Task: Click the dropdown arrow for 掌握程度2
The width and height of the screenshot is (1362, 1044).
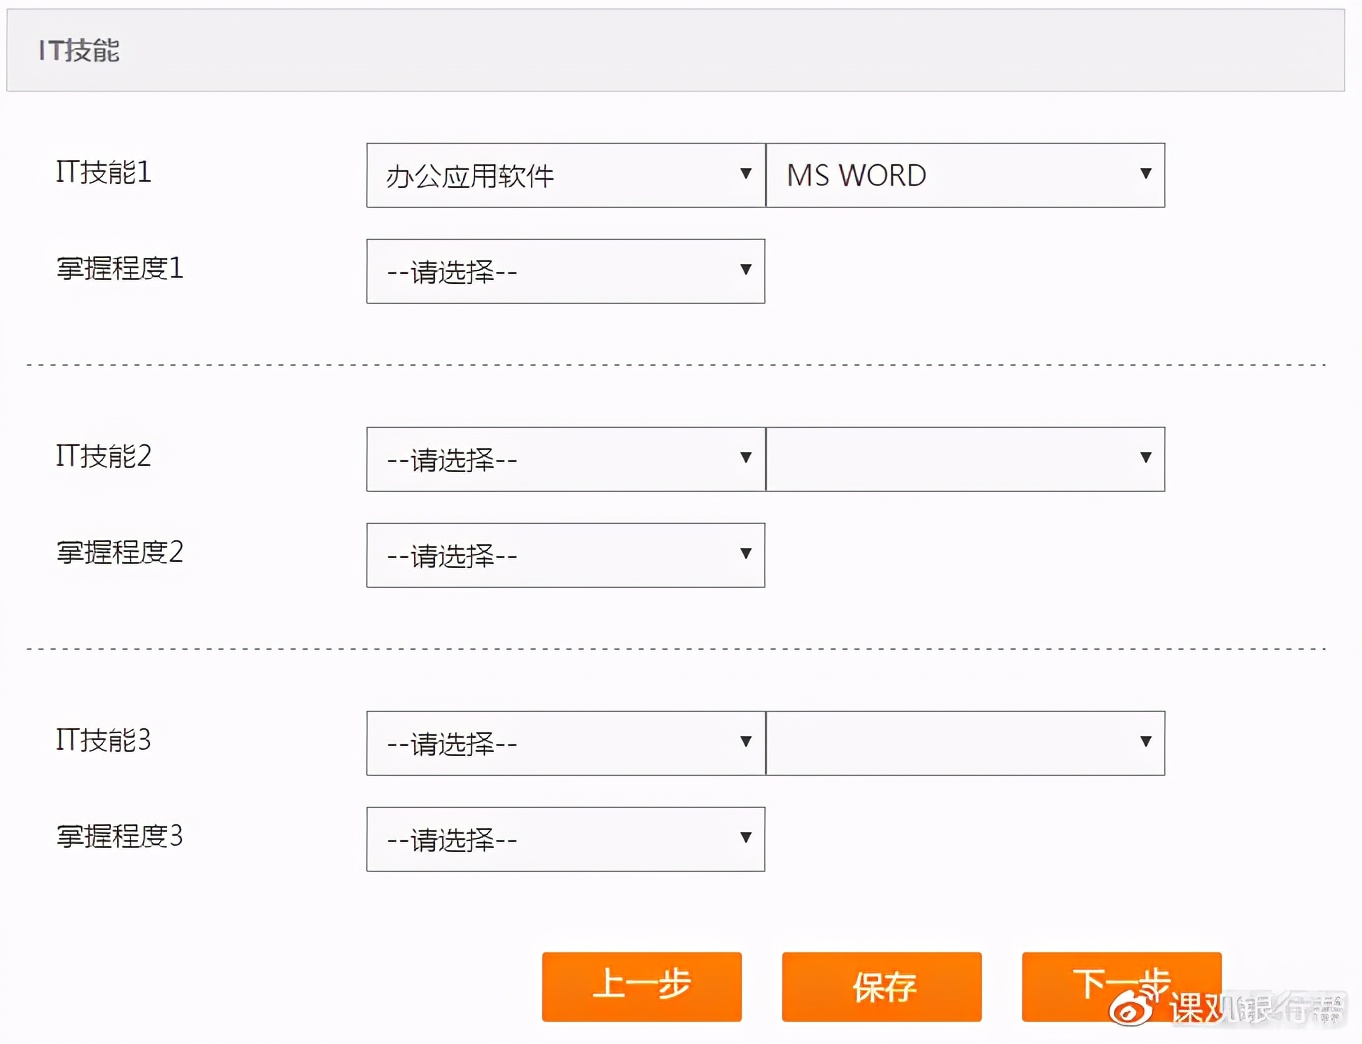Action: tap(745, 554)
